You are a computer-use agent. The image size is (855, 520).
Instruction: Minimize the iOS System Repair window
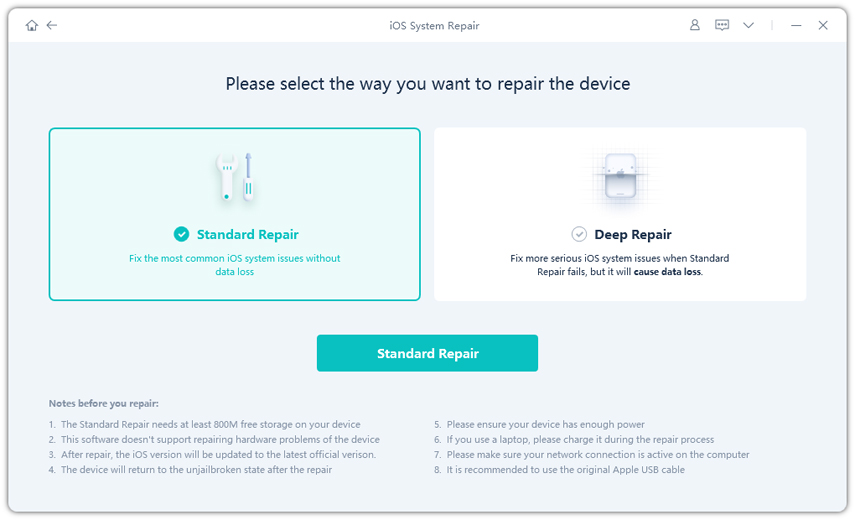click(796, 25)
